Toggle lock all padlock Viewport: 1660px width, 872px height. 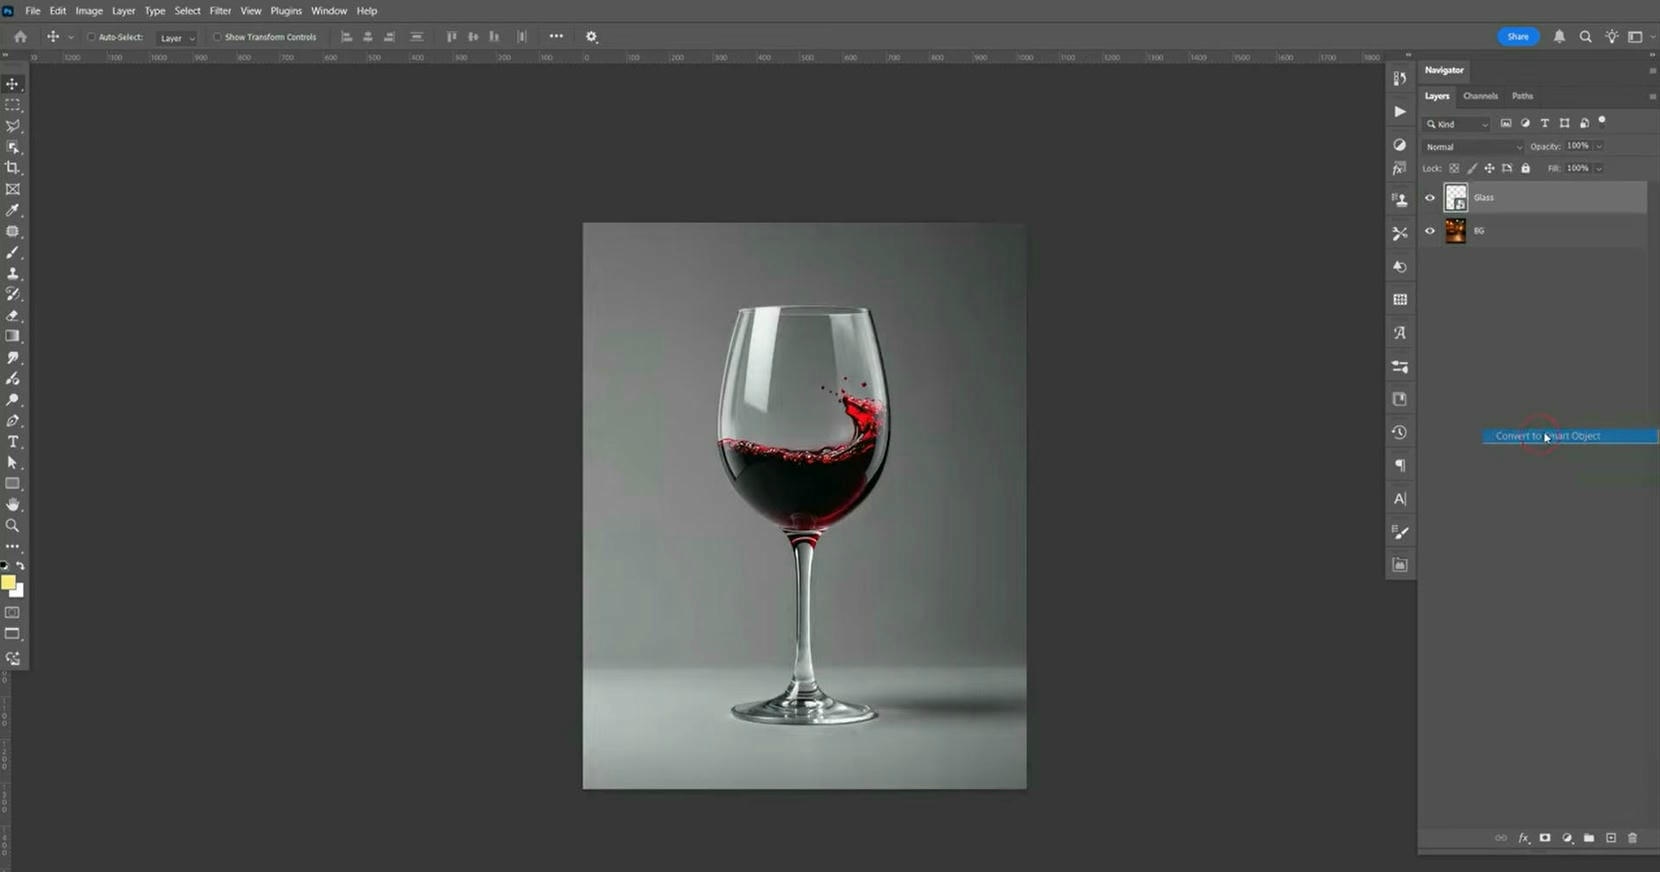[1525, 168]
